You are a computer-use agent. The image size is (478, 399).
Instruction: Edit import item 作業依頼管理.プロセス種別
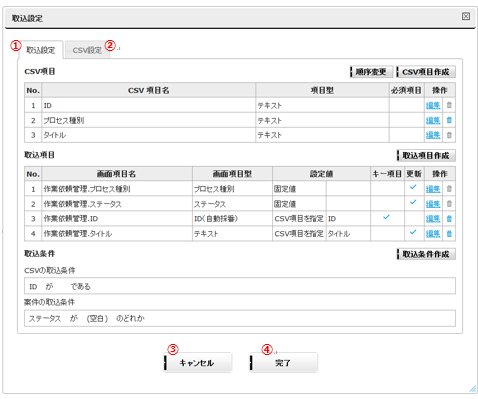pos(433,189)
